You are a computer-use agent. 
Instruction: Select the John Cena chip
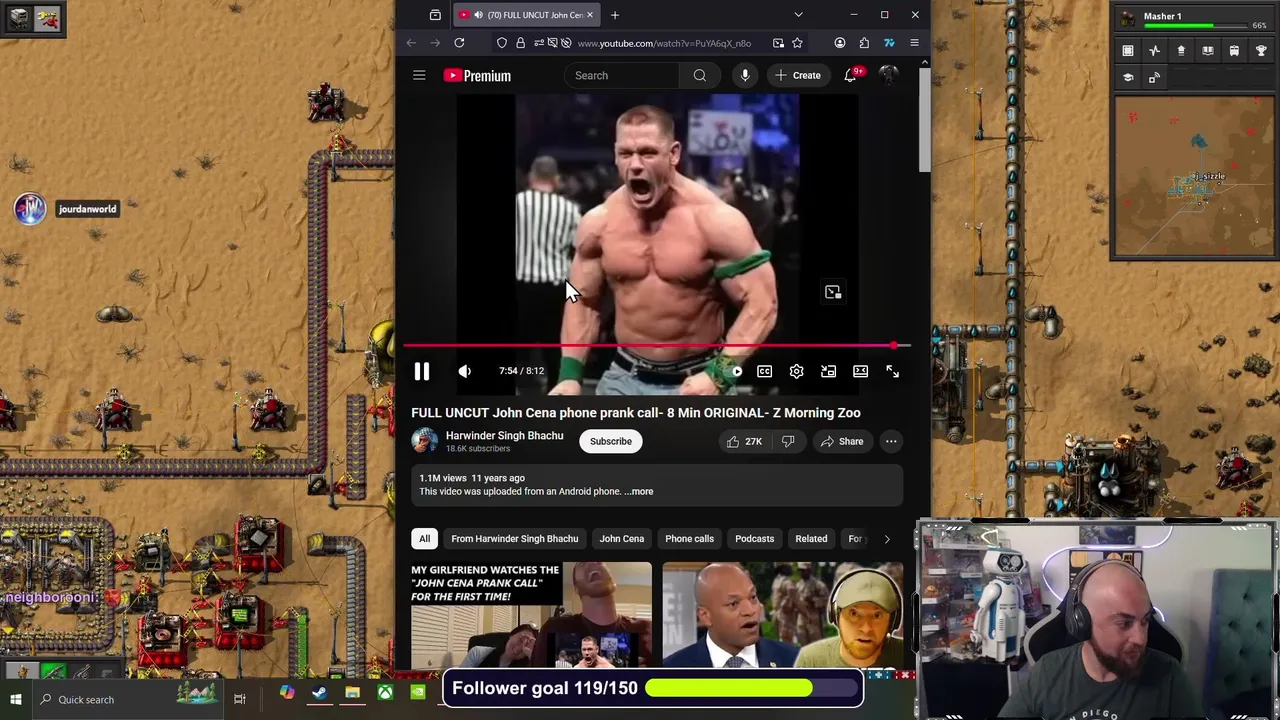click(621, 539)
